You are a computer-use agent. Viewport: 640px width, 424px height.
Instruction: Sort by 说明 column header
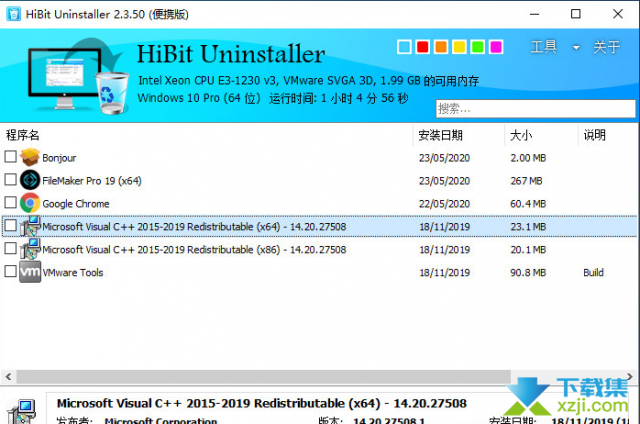(594, 135)
